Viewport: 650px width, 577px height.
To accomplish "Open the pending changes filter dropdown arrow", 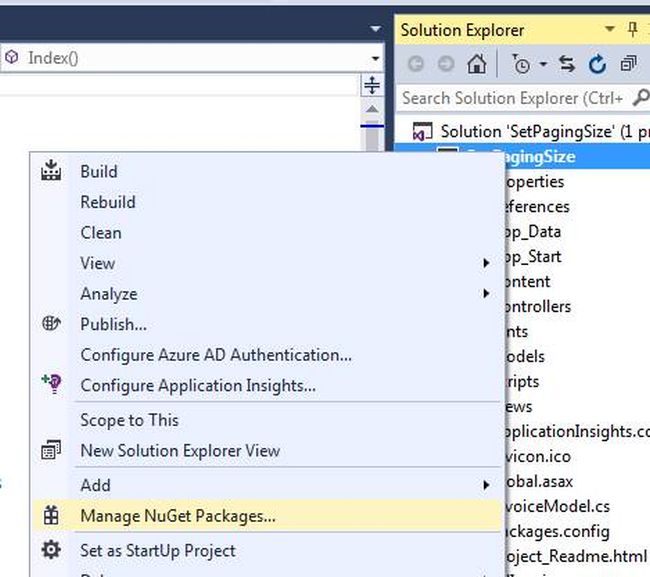I will click(543, 64).
